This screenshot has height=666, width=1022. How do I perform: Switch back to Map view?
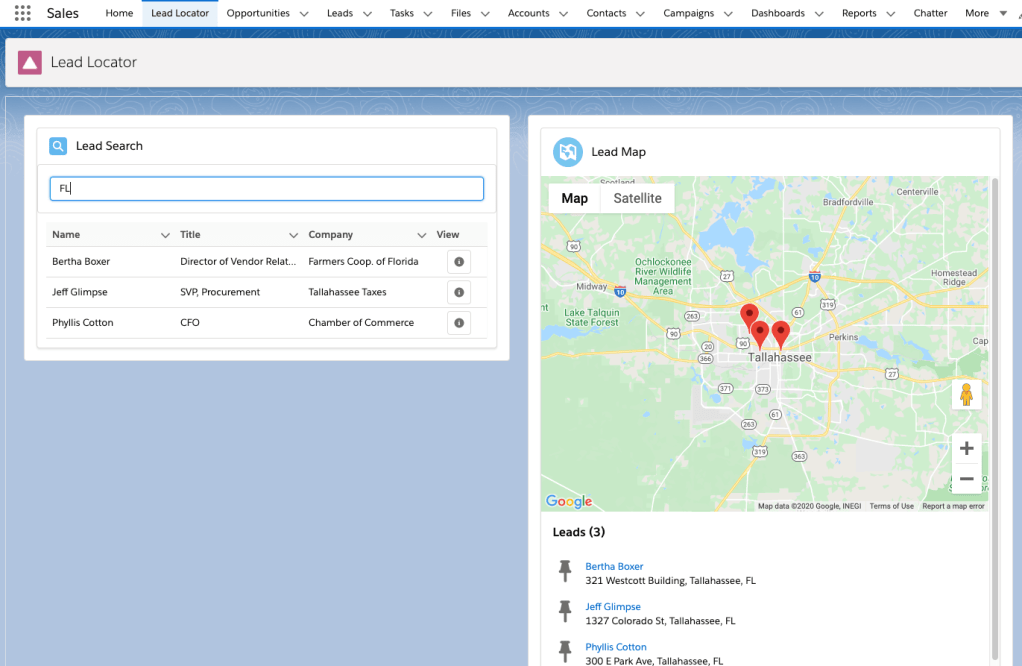pos(574,198)
